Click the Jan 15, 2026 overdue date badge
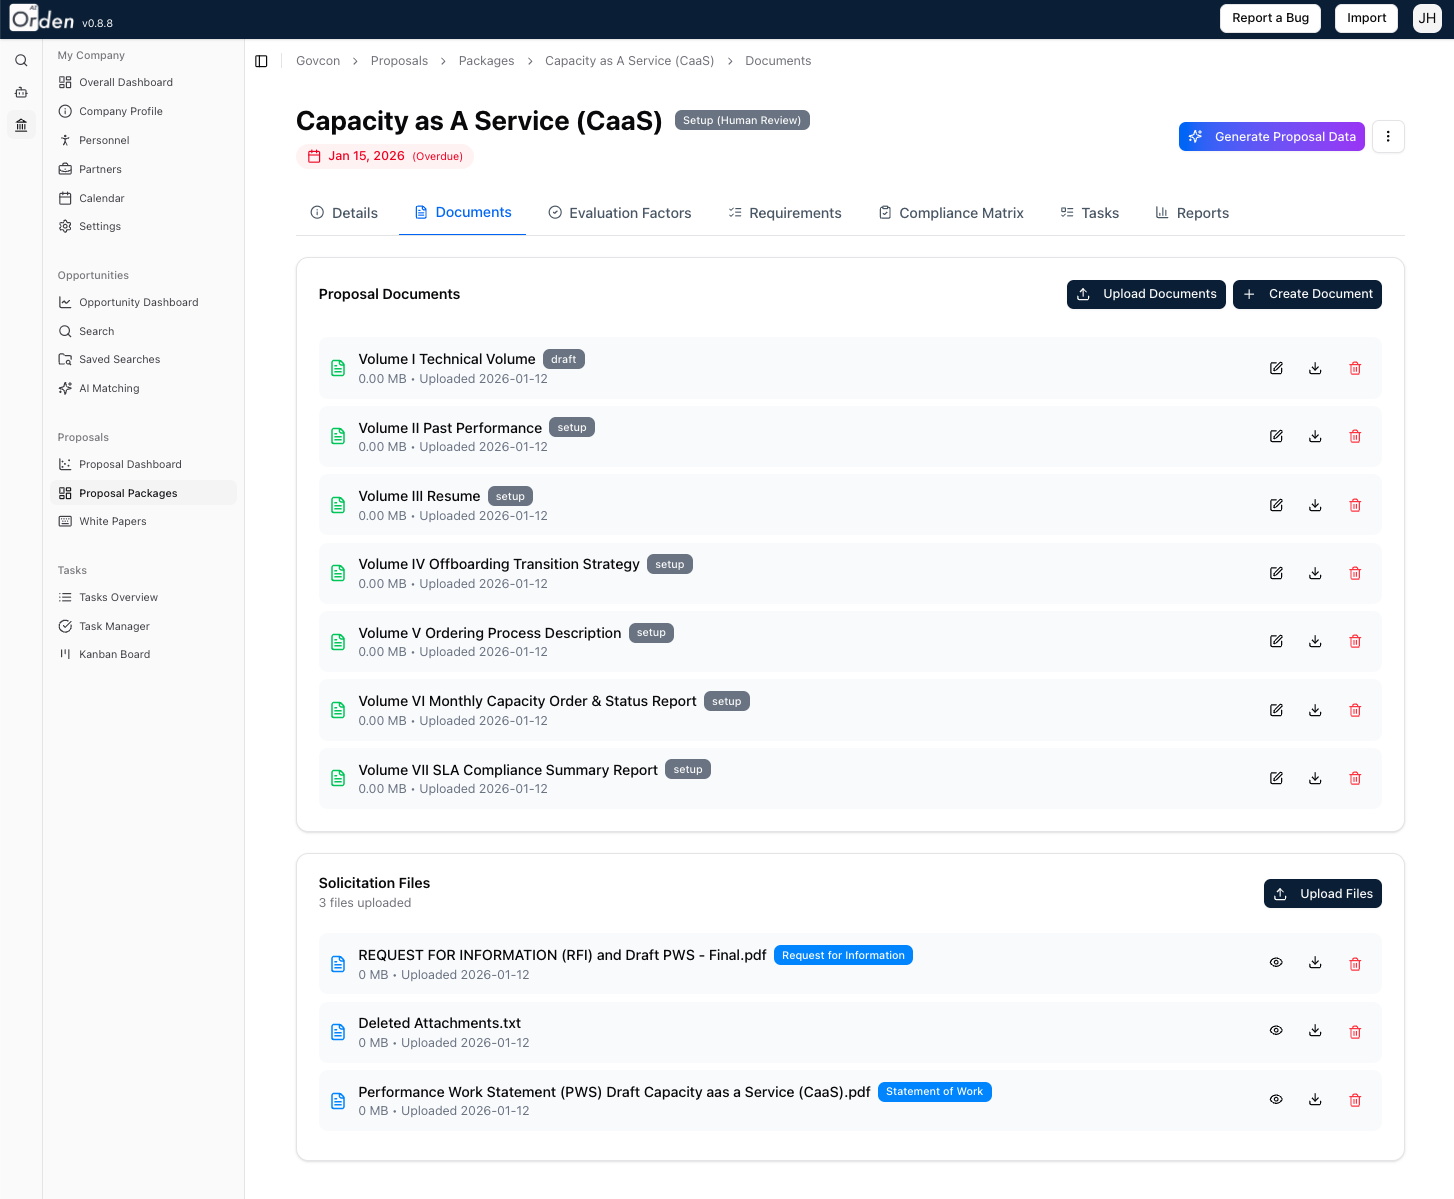Image resolution: width=1454 pixels, height=1199 pixels. [x=385, y=156]
